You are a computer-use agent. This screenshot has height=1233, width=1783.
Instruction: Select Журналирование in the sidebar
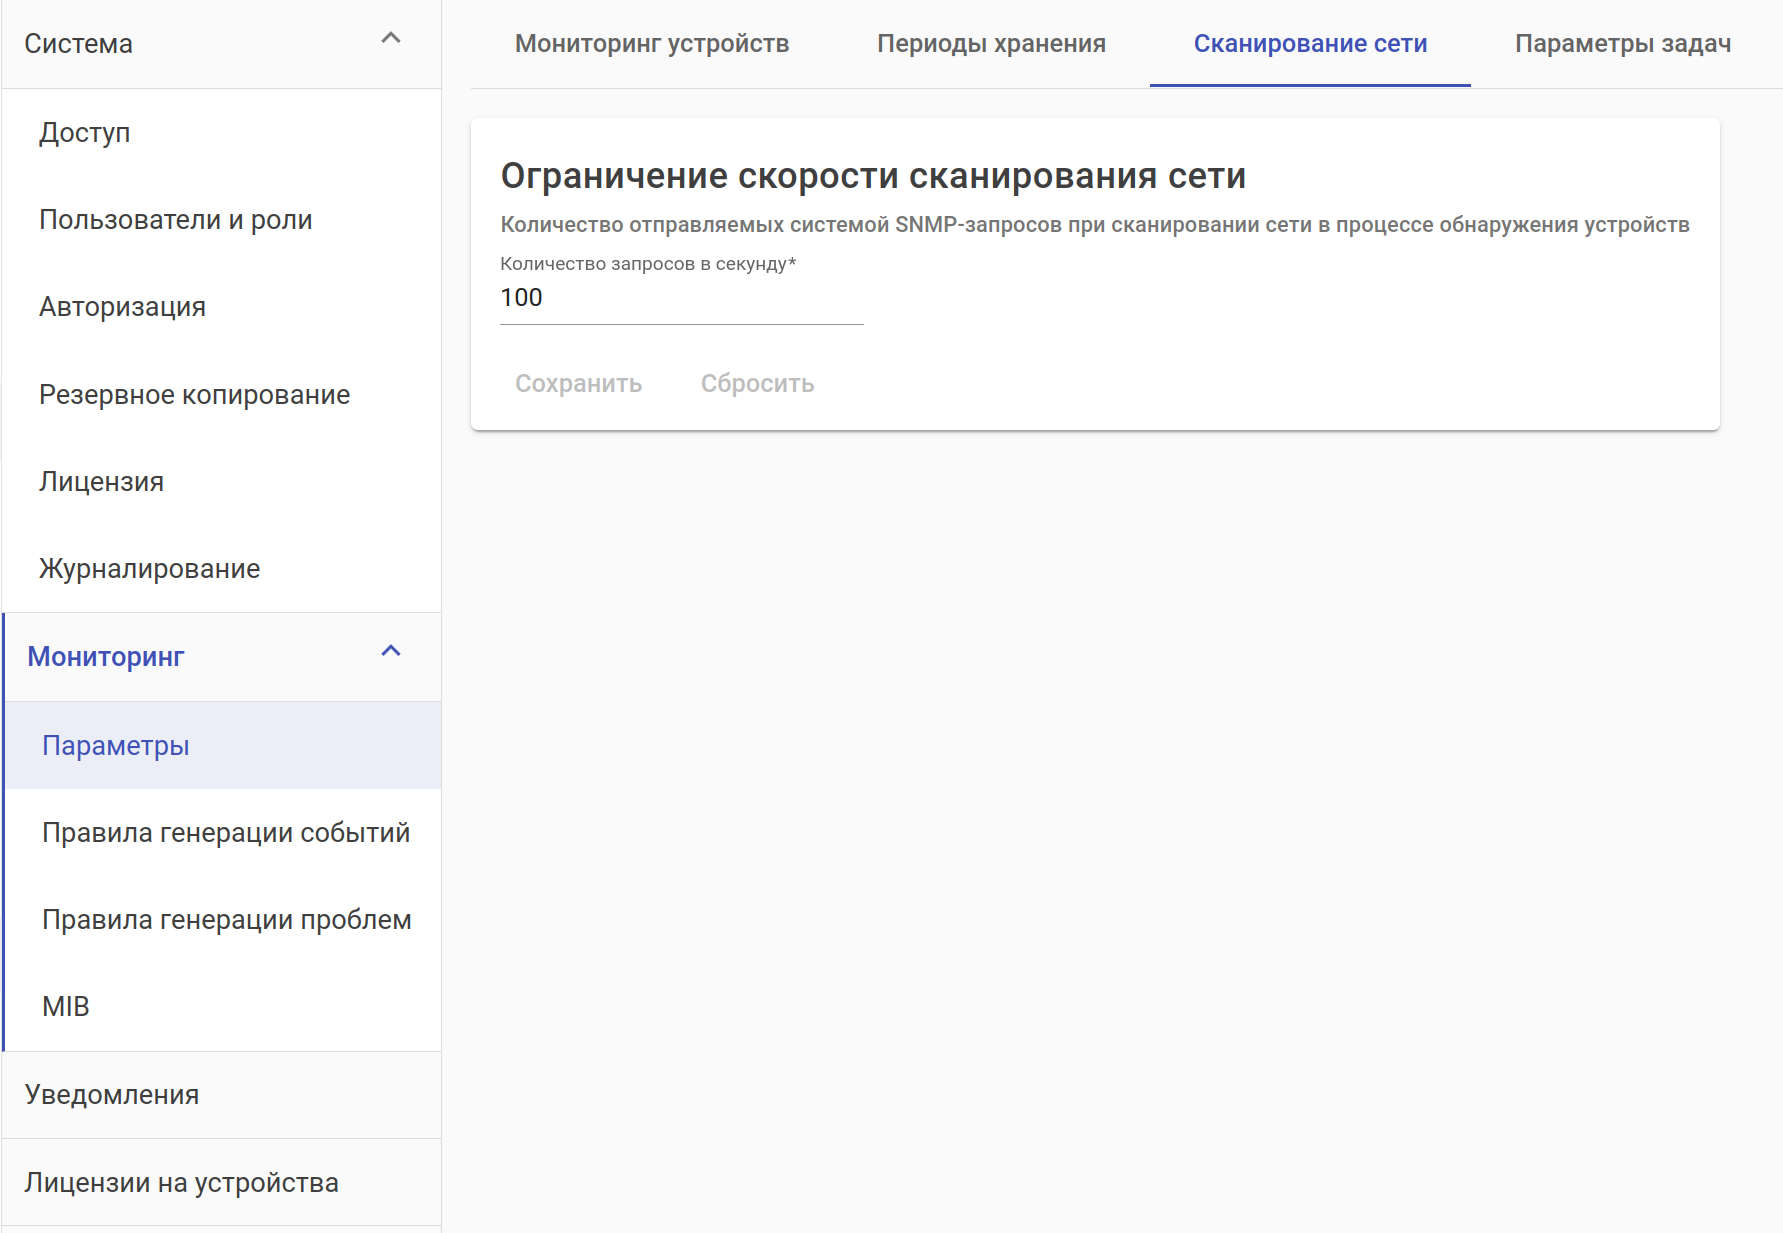(149, 569)
